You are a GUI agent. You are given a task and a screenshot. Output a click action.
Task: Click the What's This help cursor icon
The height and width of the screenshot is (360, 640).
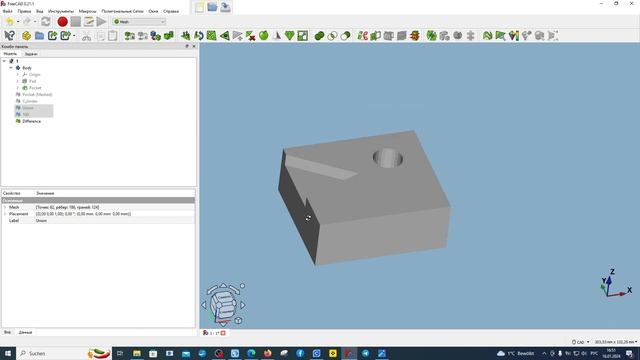tap(9, 36)
